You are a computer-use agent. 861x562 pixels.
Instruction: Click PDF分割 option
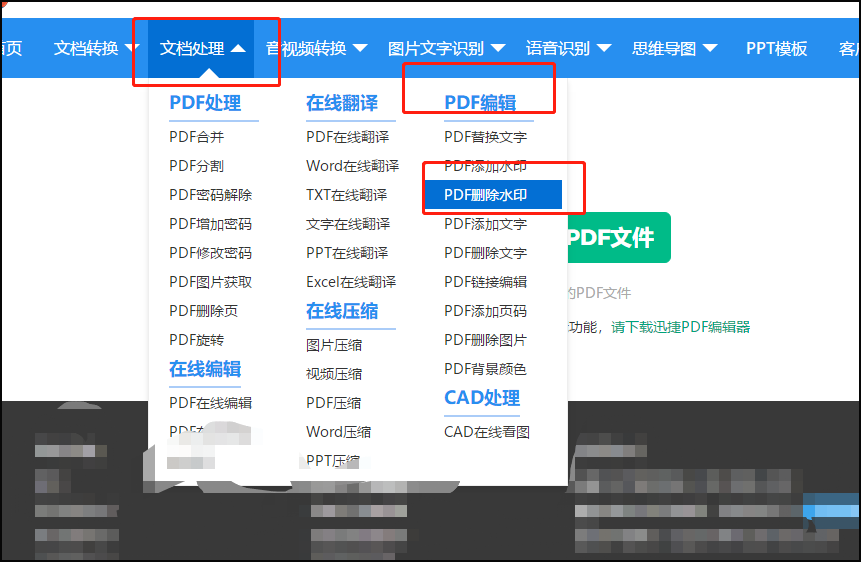tap(197, 166)
